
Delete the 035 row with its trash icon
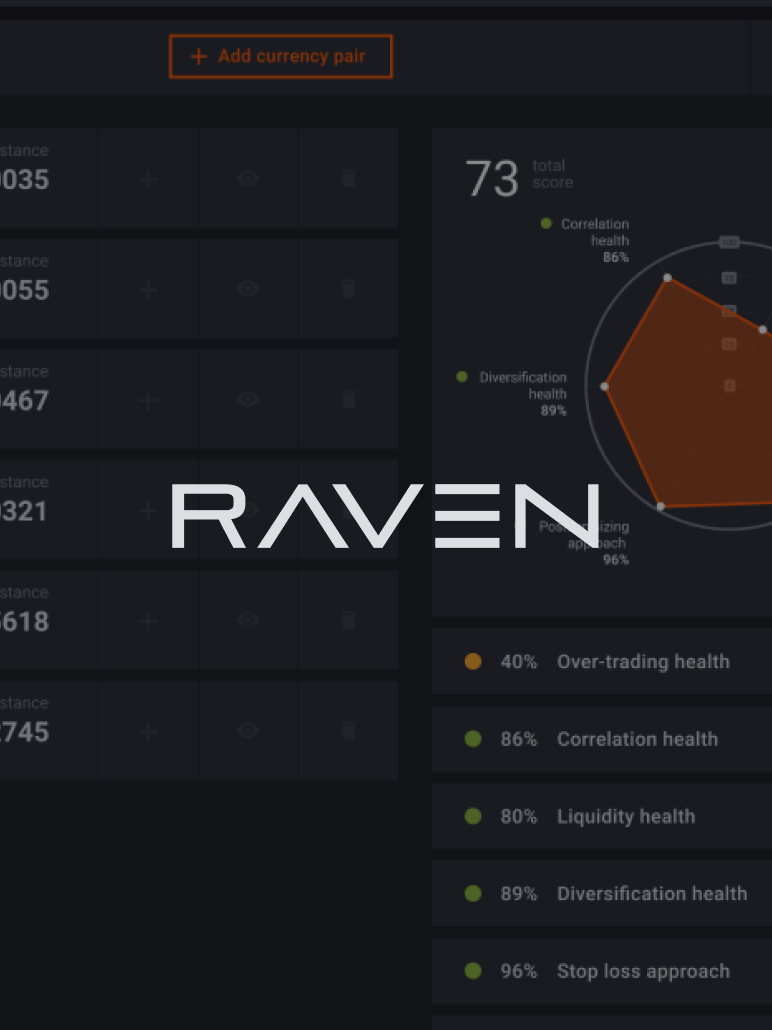[349, 178]
